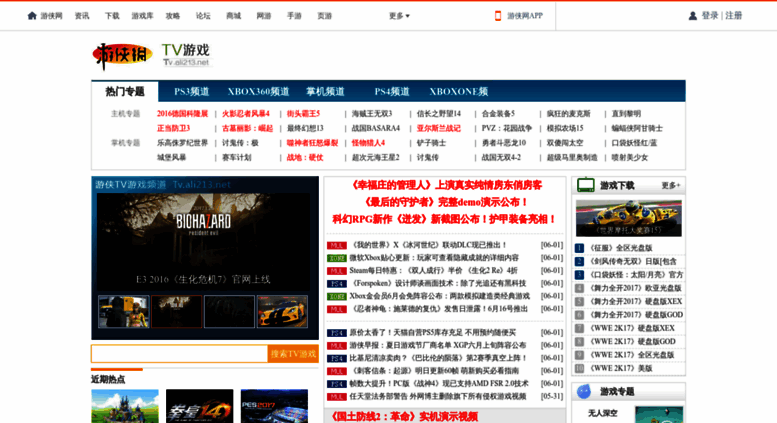Open headline 科幻RPG新作《迸发》新截图公布

[444, 219]
